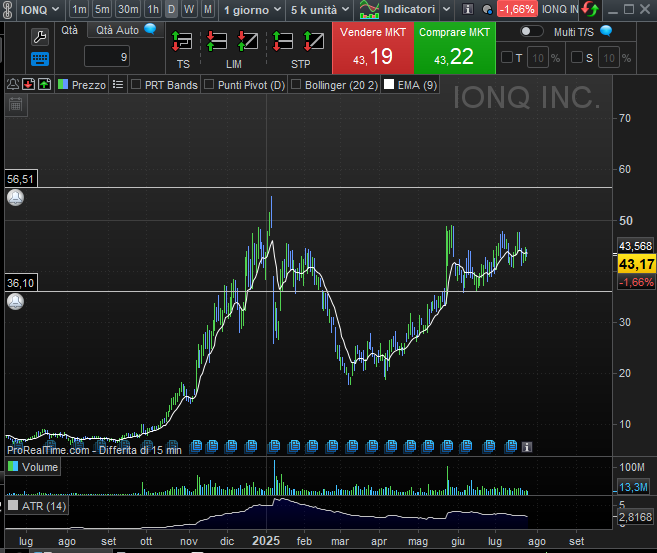Switch to the weekly W timeframe
This screenshot has width=657, height=553.
189,9
